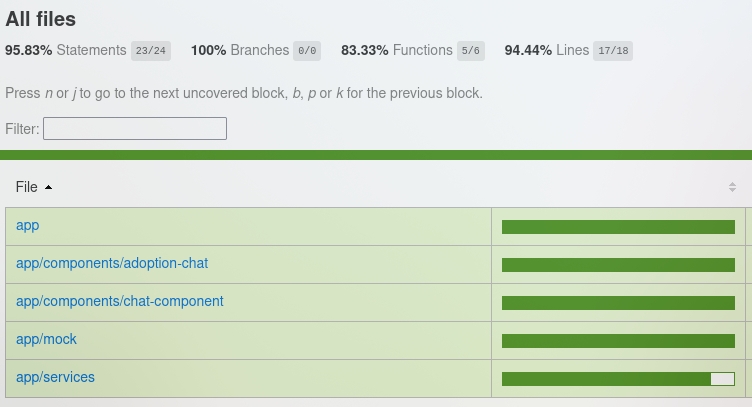752x407 pixels.
Task: Click the 5/6 functions badge
Action: pyautogui.click(x=470, y=51)
